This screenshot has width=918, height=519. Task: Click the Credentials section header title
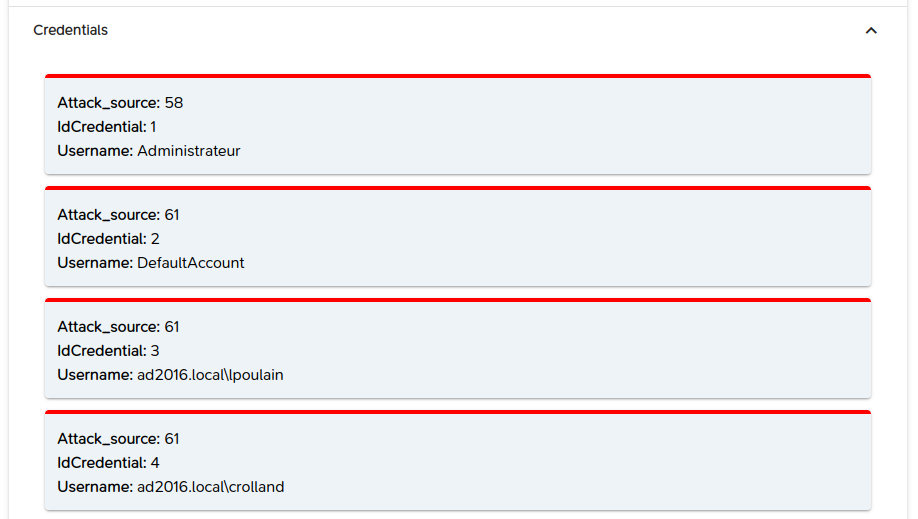(70, 30)
